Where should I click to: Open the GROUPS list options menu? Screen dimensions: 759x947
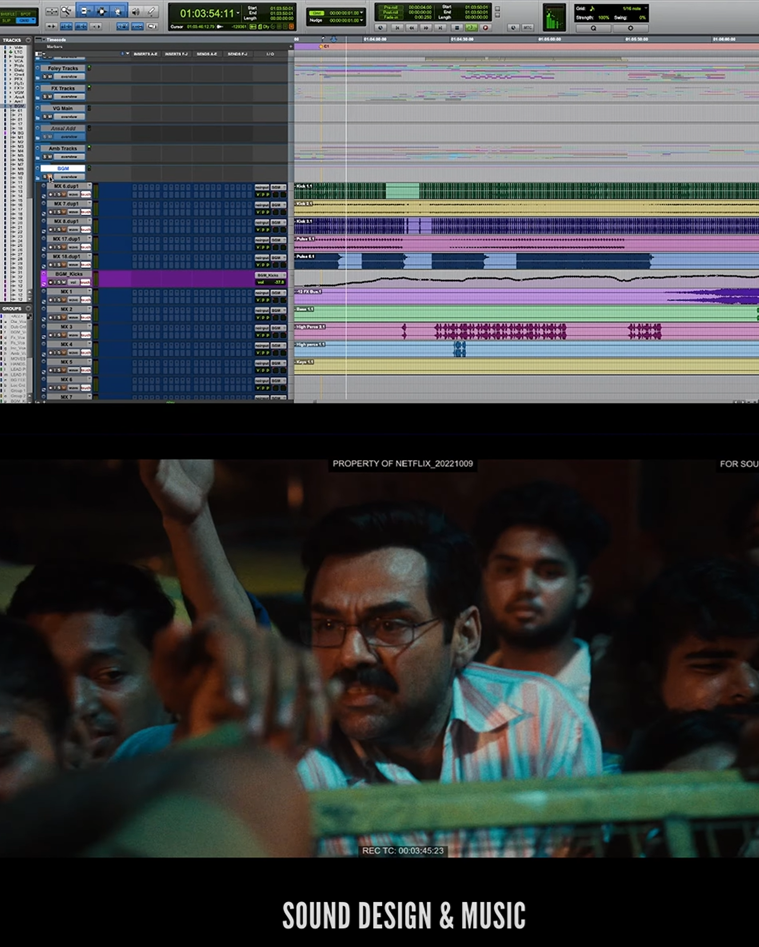point(28,308)
